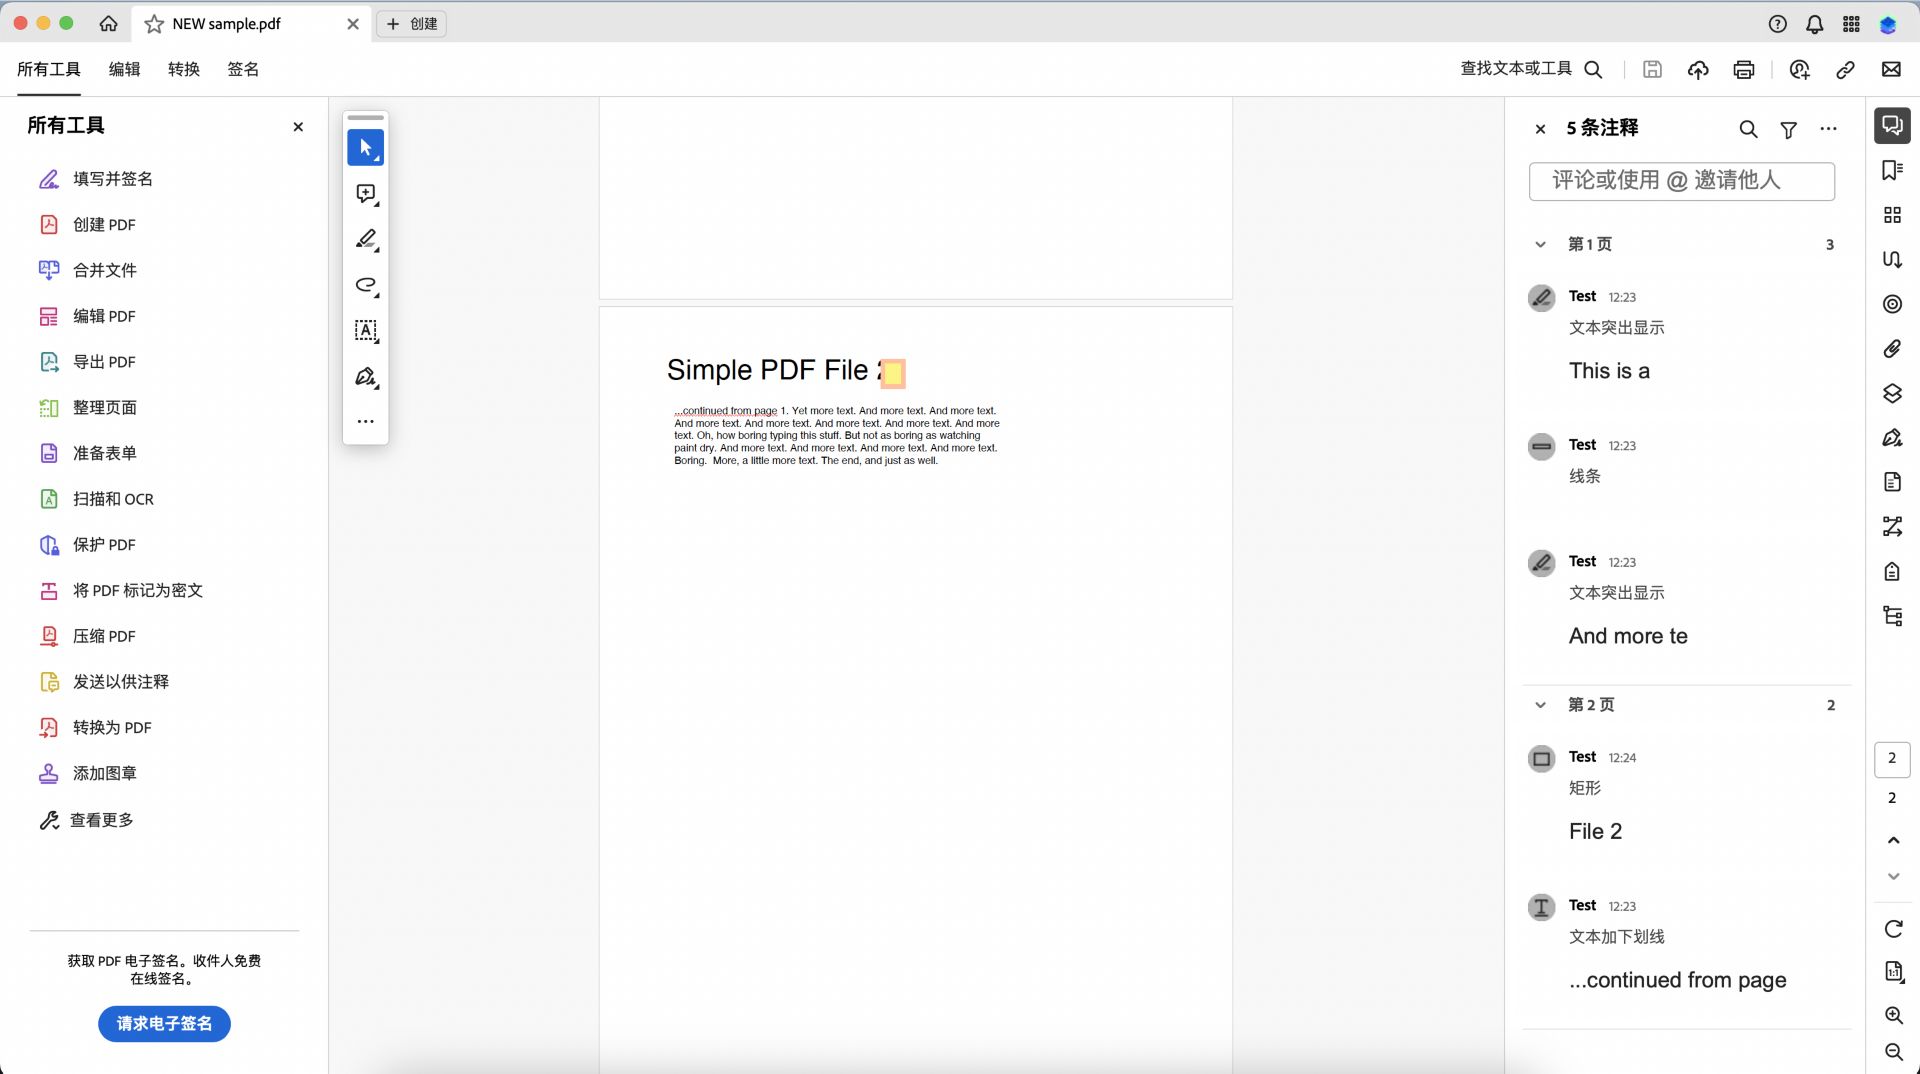
Task: Open help menu
Action: point(1777,24)
